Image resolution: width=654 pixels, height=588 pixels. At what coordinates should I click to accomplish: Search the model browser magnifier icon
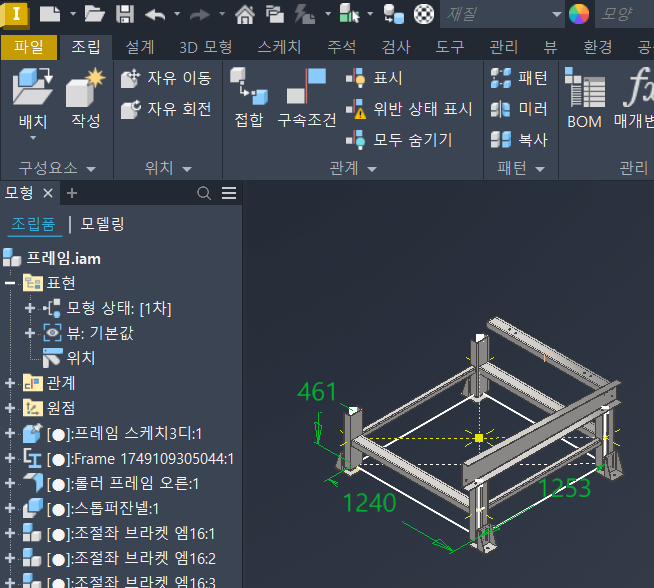[204, 193]
